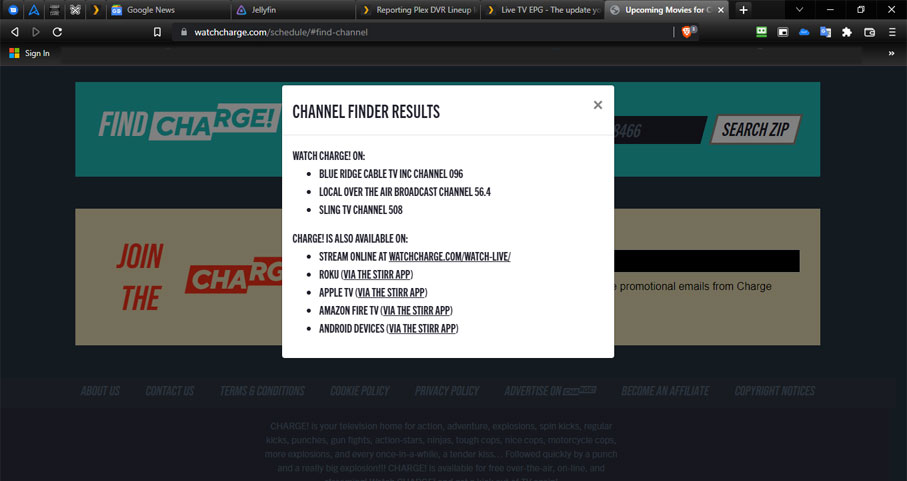Switch to the Google News tab
907x481 pixels.
tap(167, 10)
